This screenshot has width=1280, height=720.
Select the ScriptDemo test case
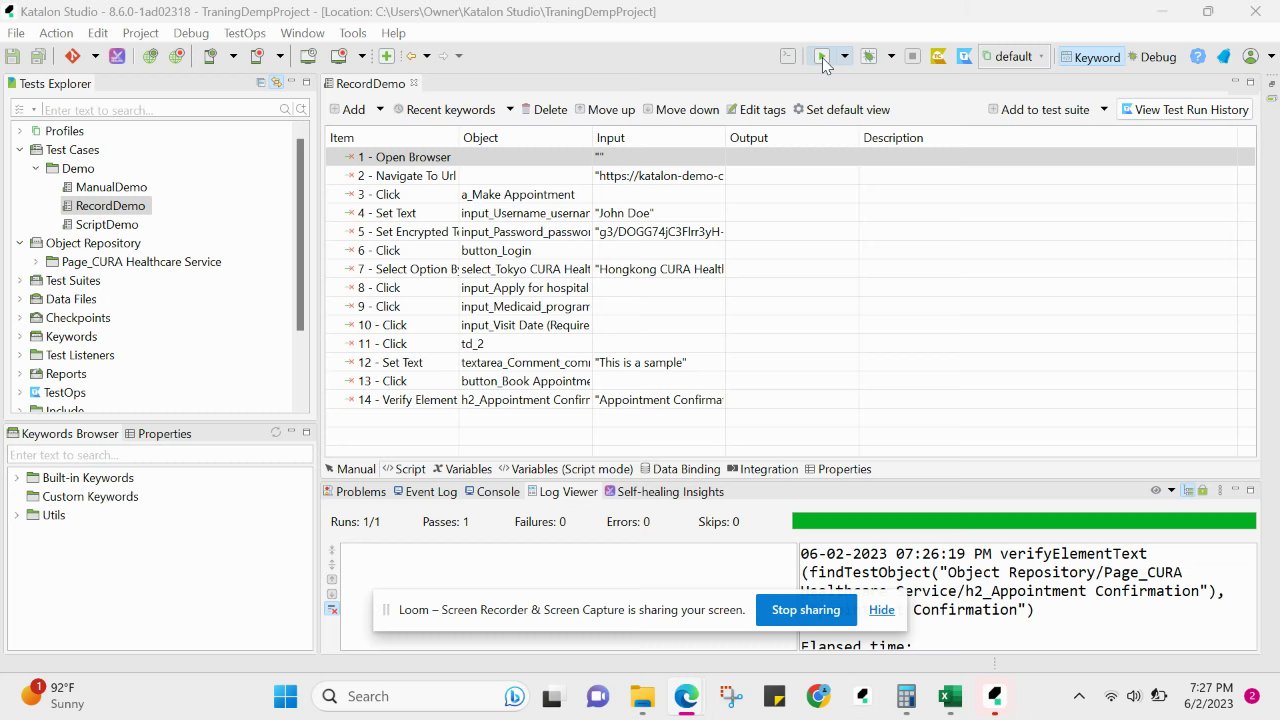pos(107,225)
